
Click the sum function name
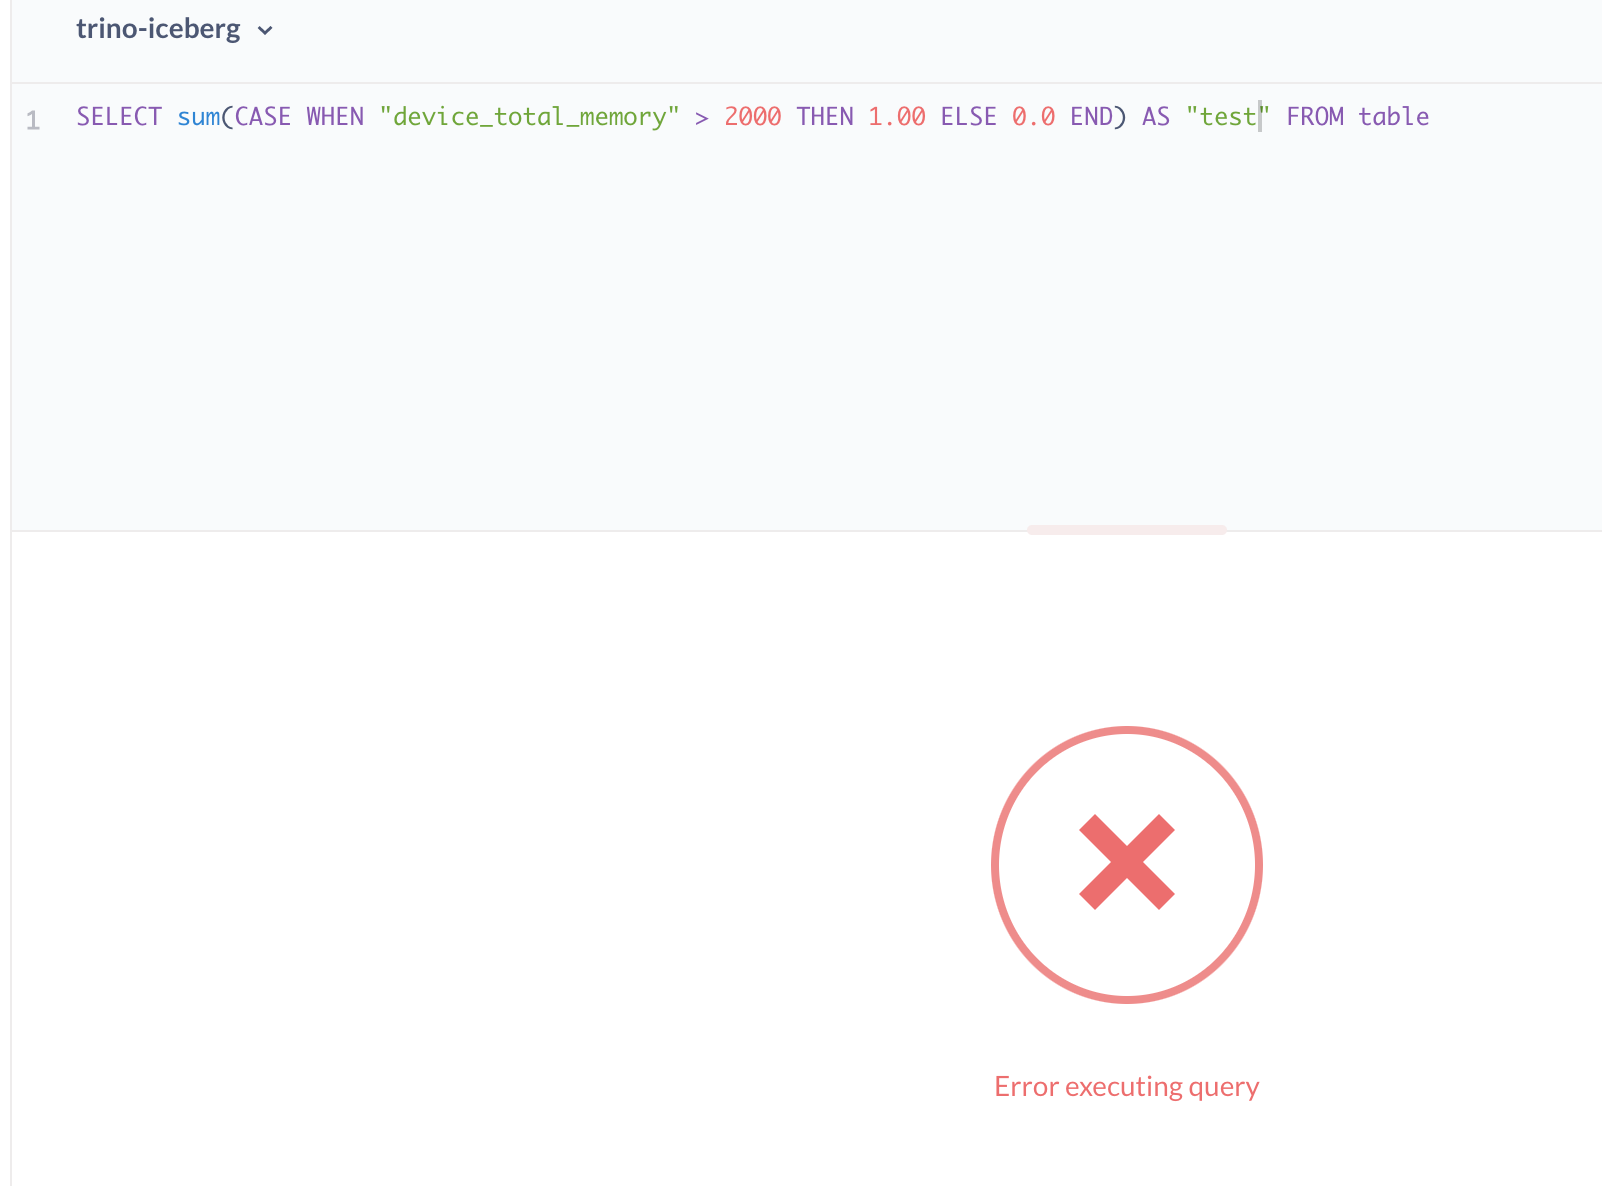tap(198, 117)
